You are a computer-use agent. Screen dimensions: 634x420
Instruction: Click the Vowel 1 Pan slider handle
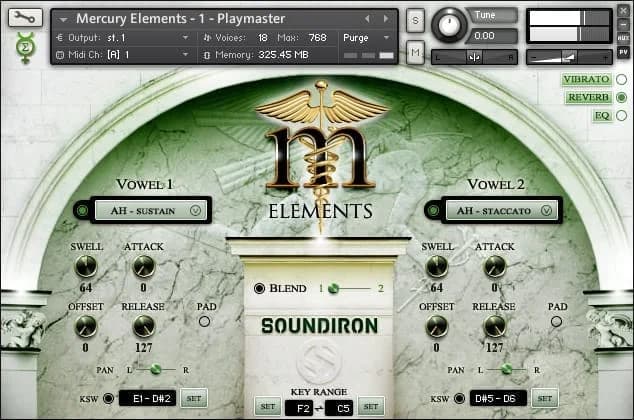[156, 369]
